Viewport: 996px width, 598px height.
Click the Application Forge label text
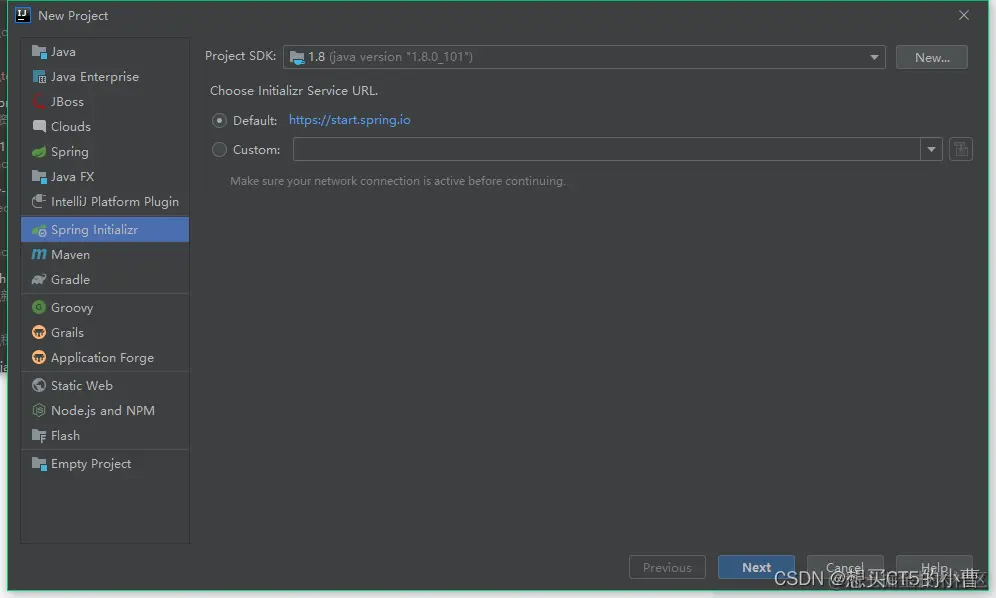pos(102,358)
